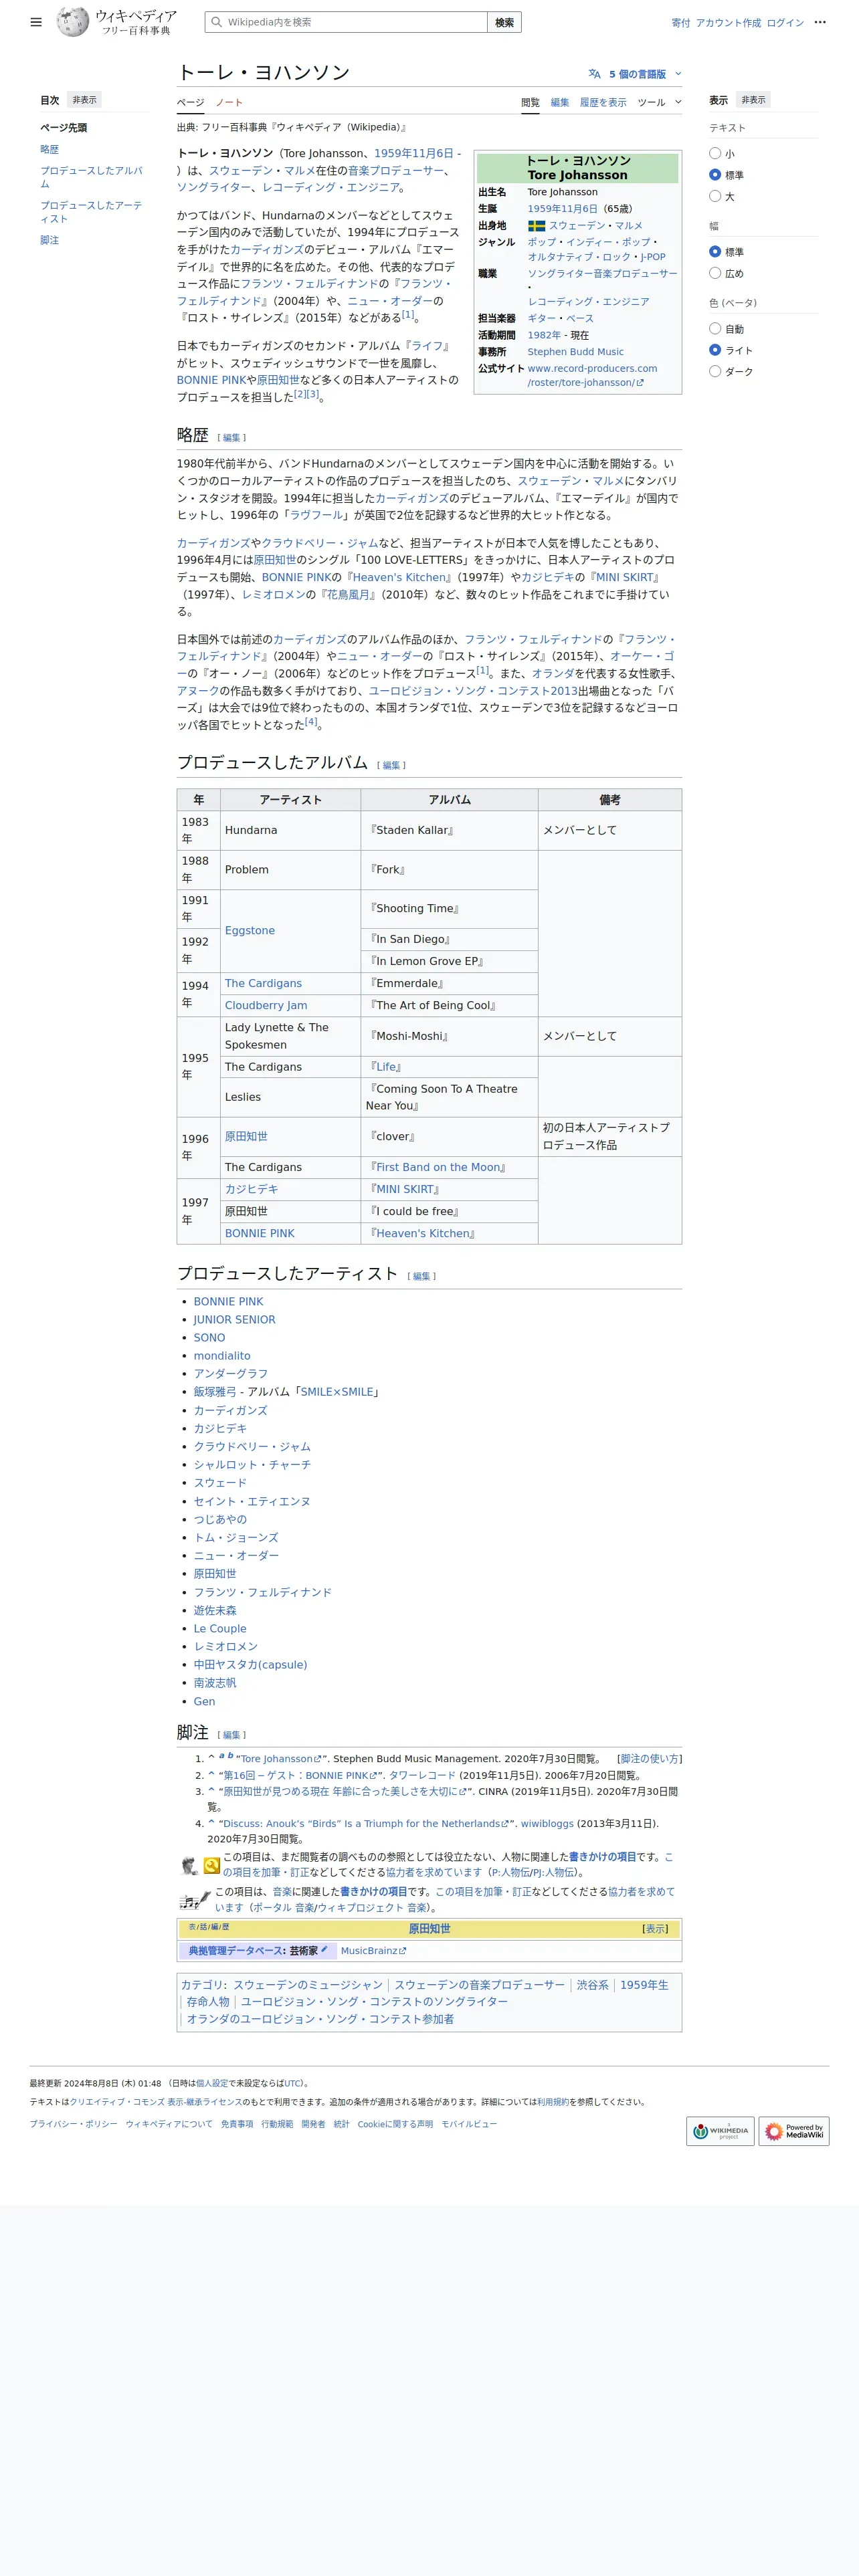Hide the appearance 表示 panel
This screenshot has width=859, height=2576.
click(753, 100)
